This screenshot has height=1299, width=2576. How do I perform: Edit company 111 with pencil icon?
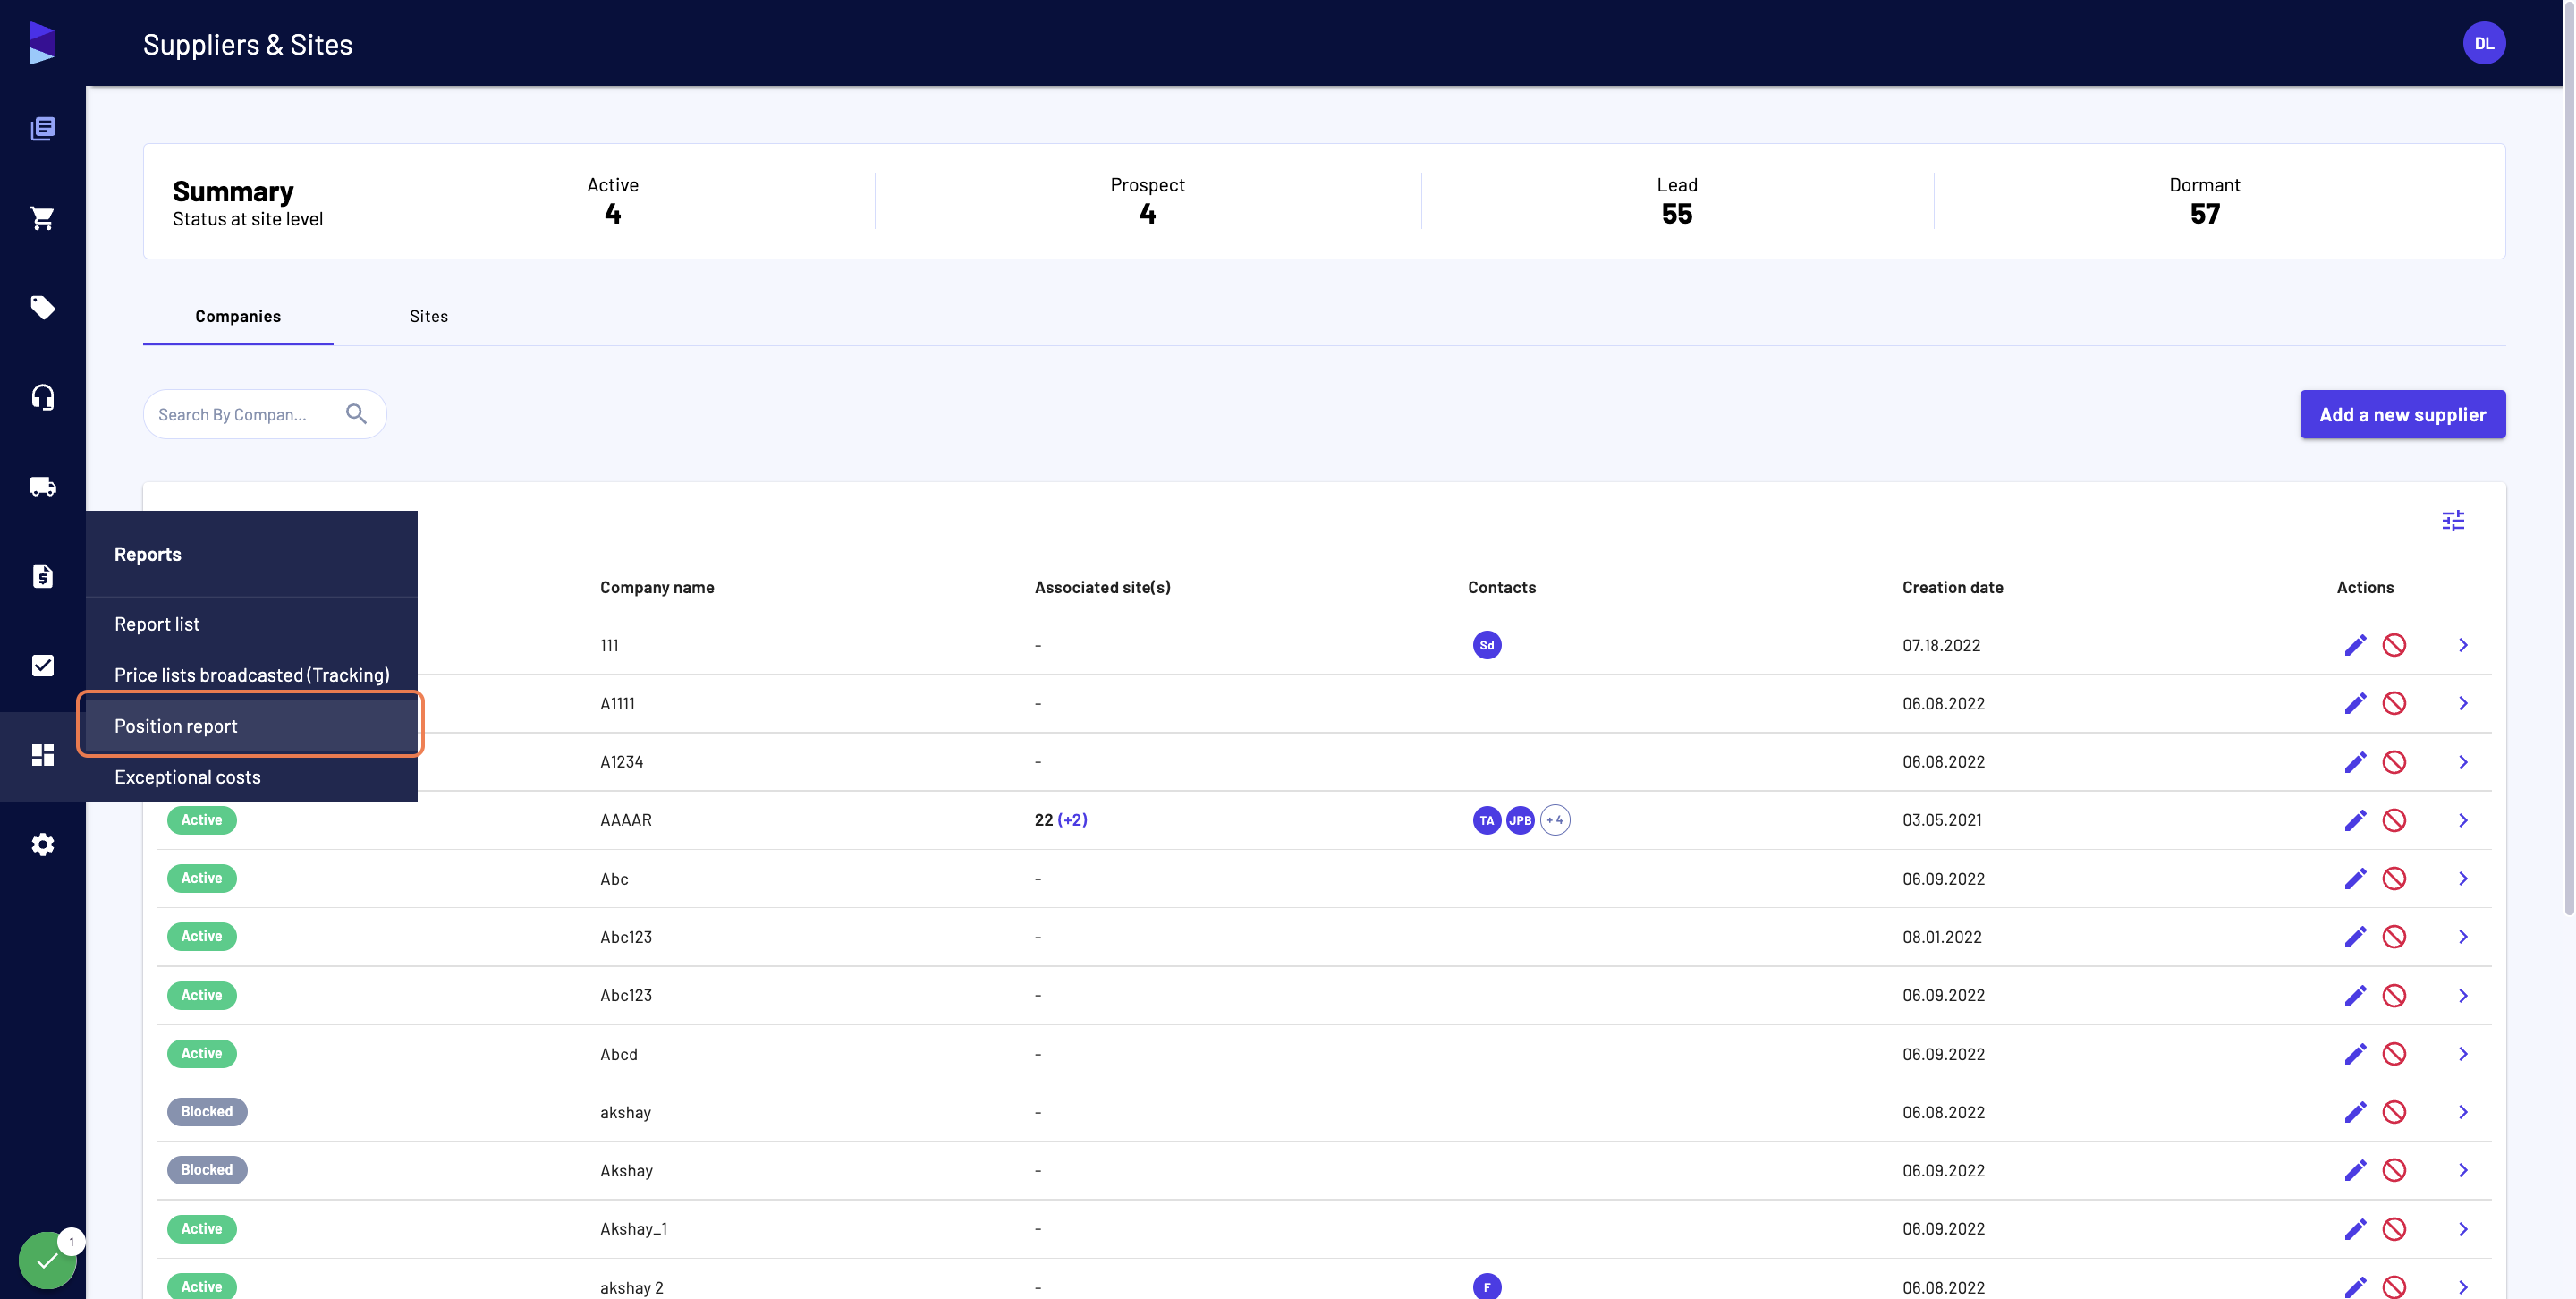2355,645
